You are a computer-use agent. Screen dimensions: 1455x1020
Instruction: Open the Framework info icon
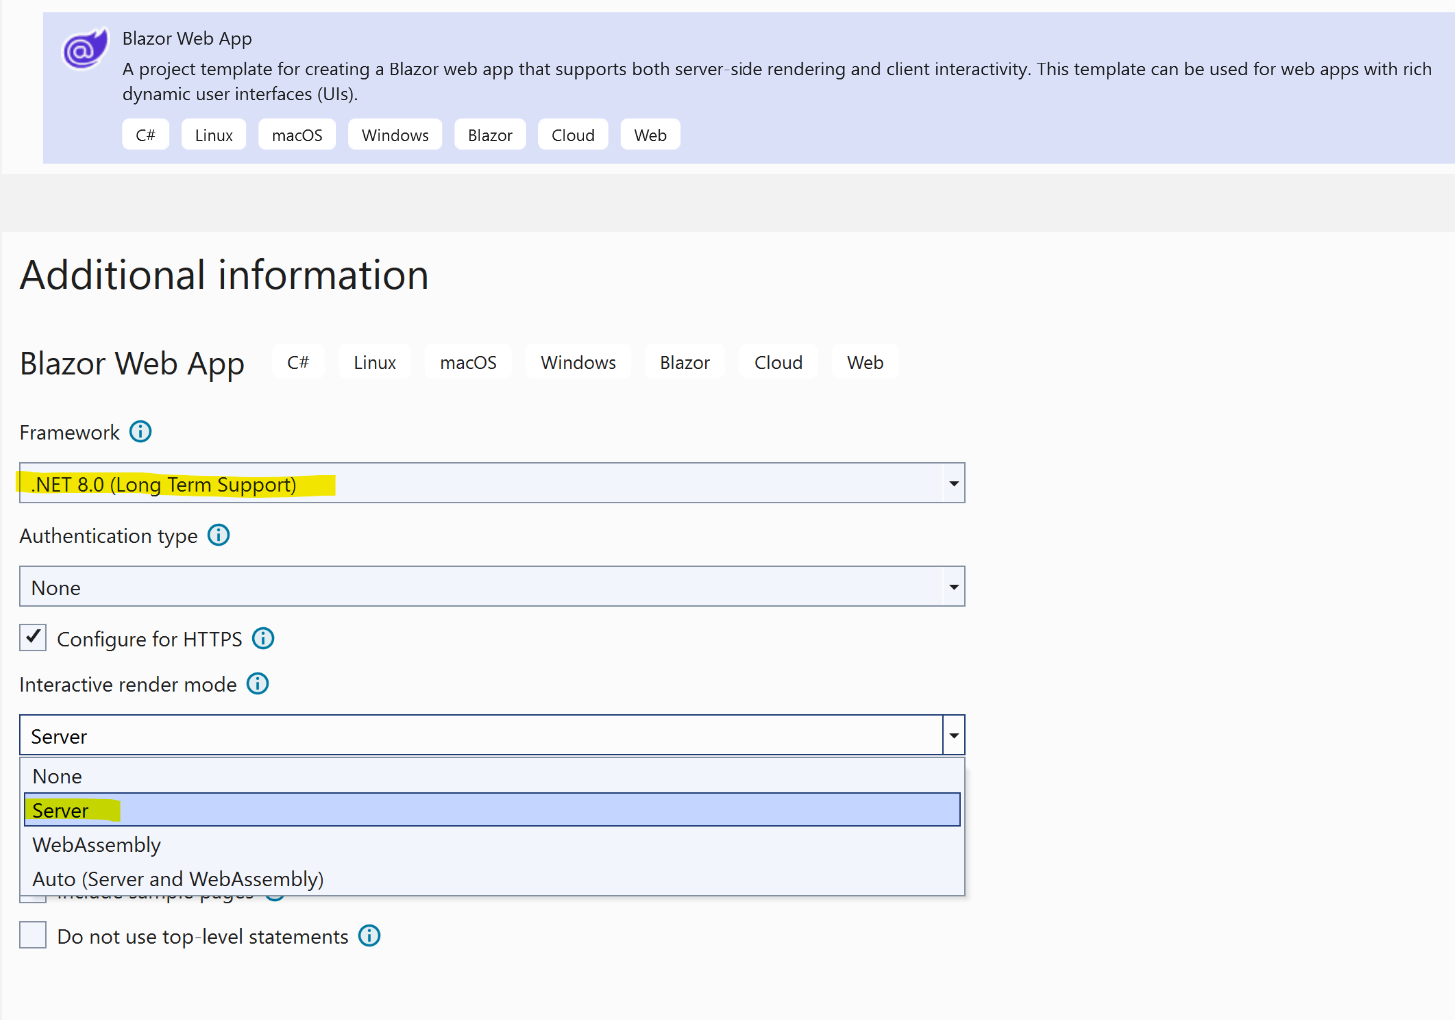[x=141, y=431]
